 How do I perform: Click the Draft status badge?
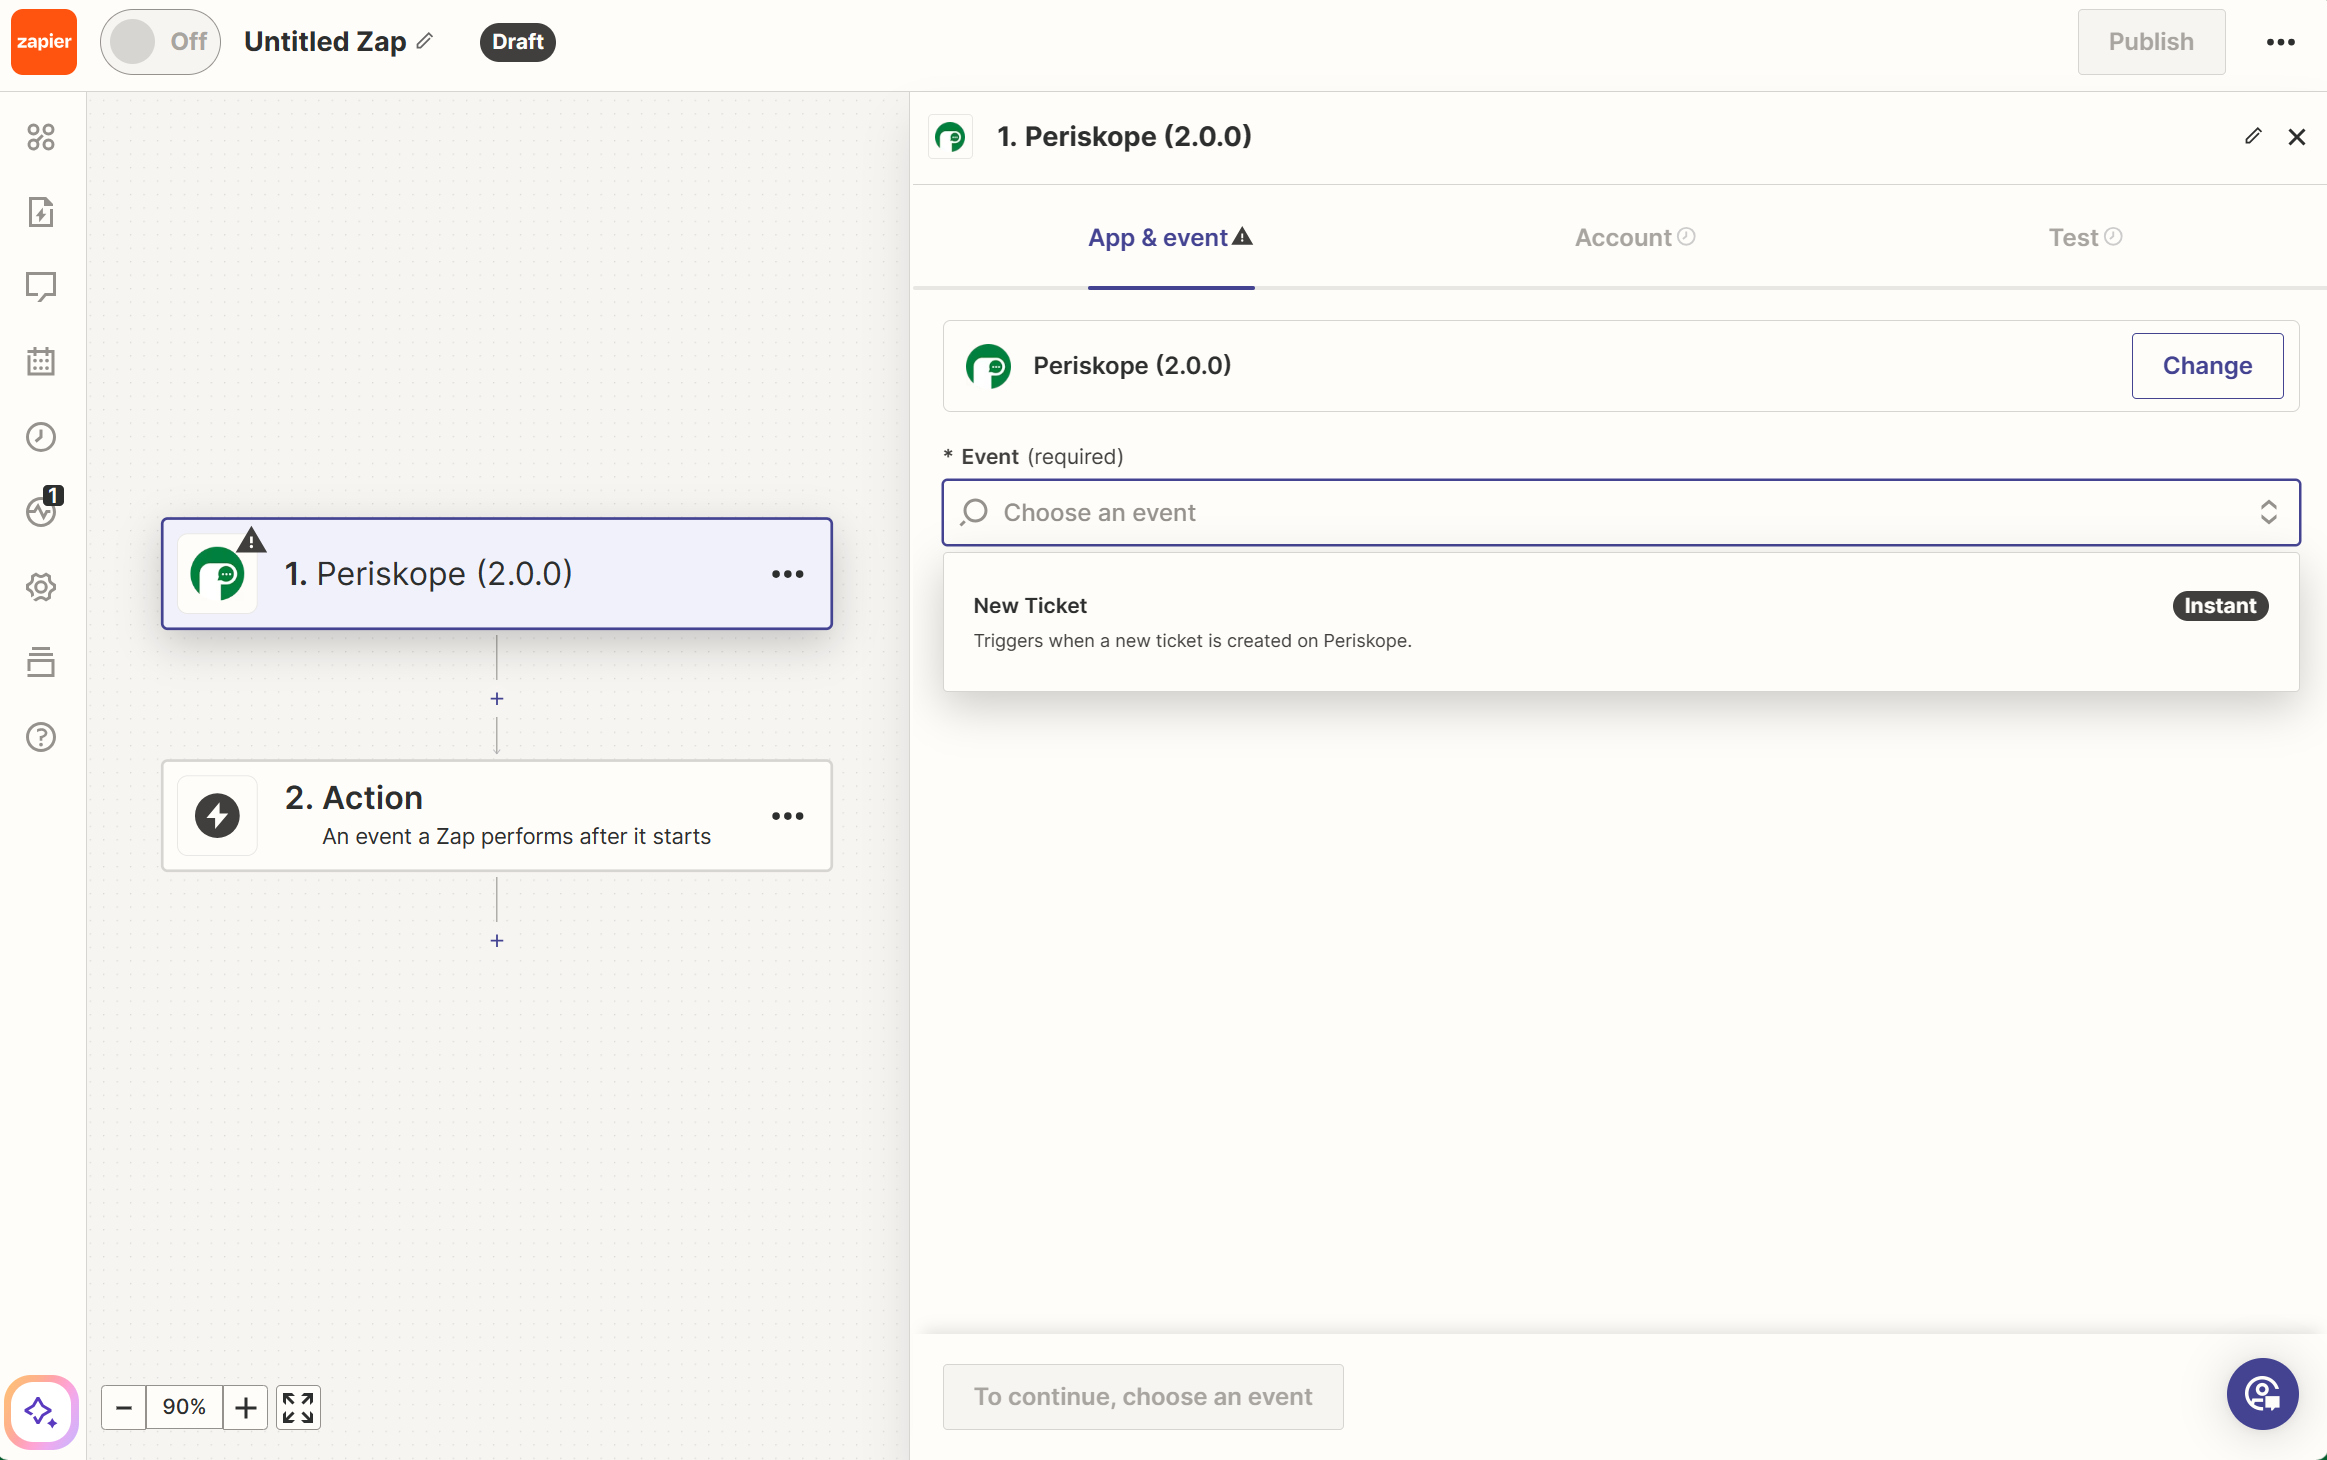point(517,42)
